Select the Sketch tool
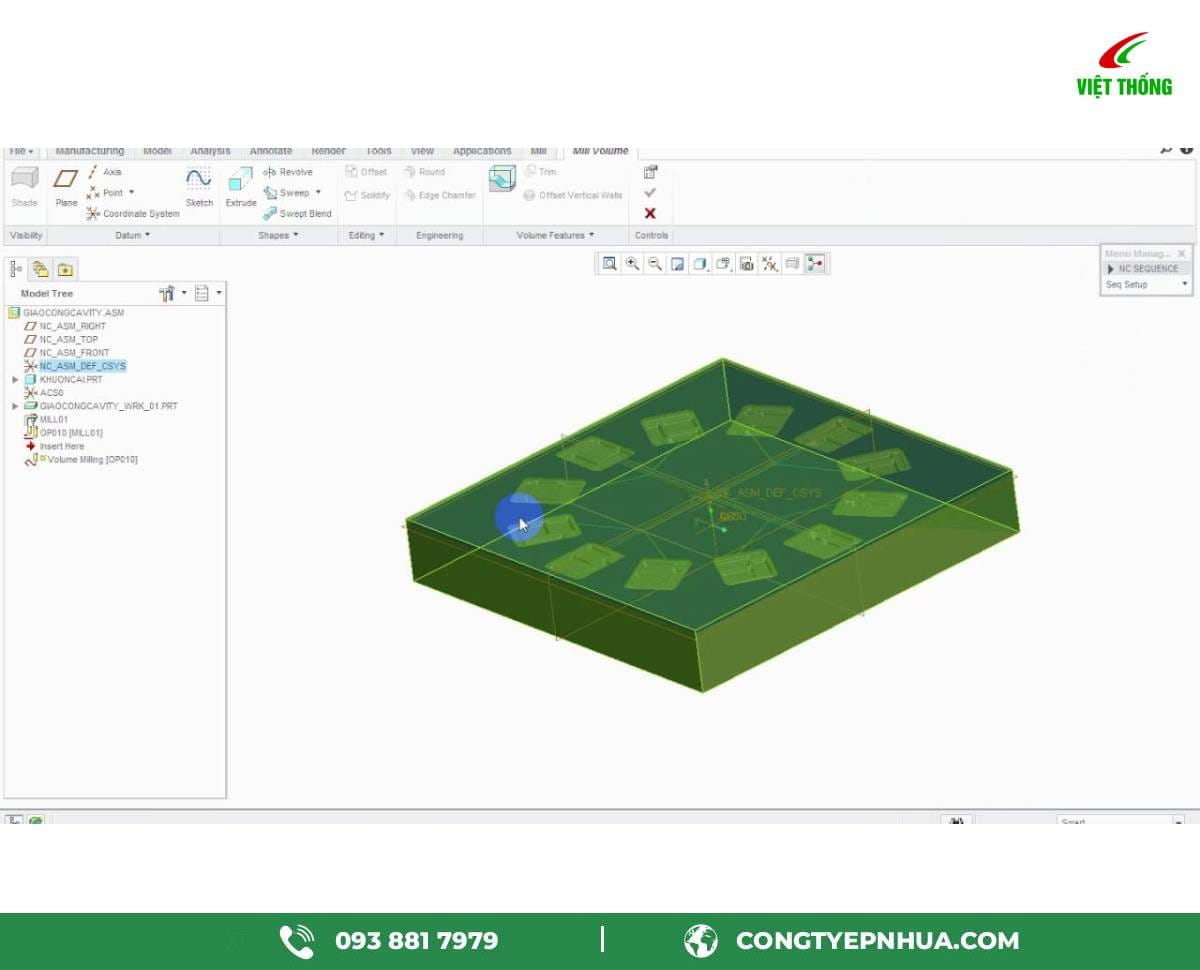The width and height of the screenshot is (1200, 970). click(x=198, y=187)
